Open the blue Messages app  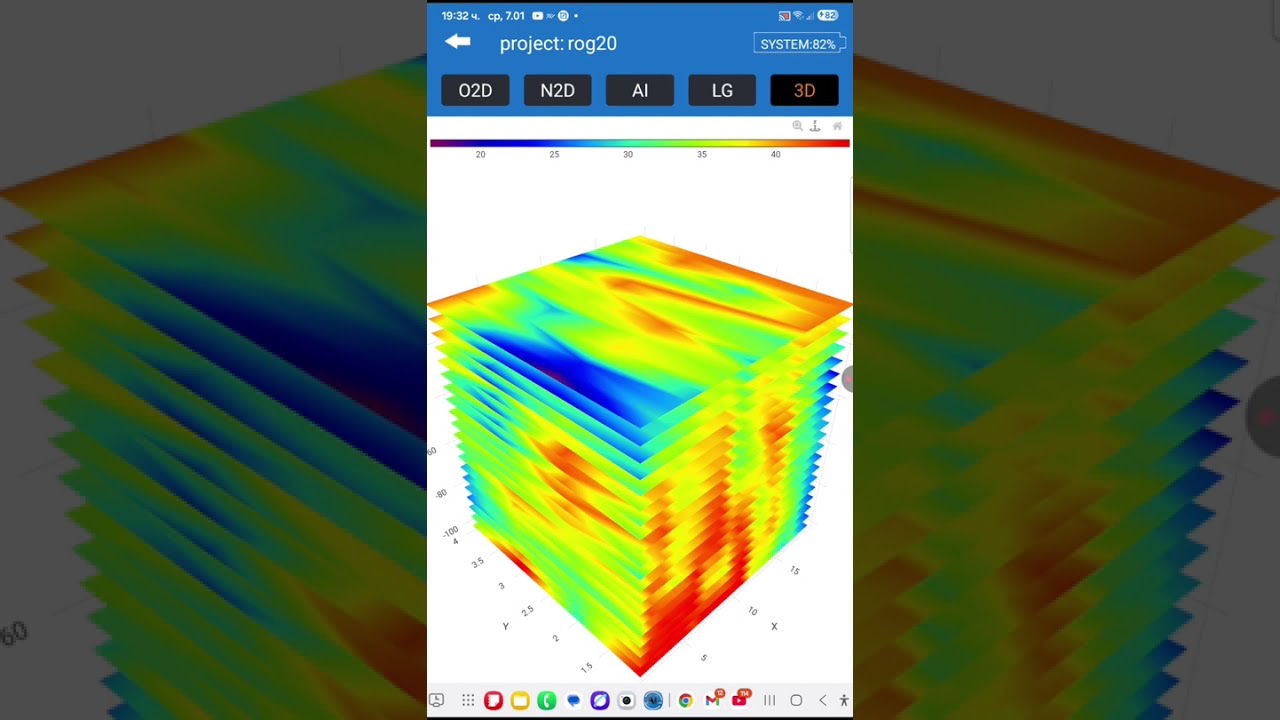tap(573, 701)
